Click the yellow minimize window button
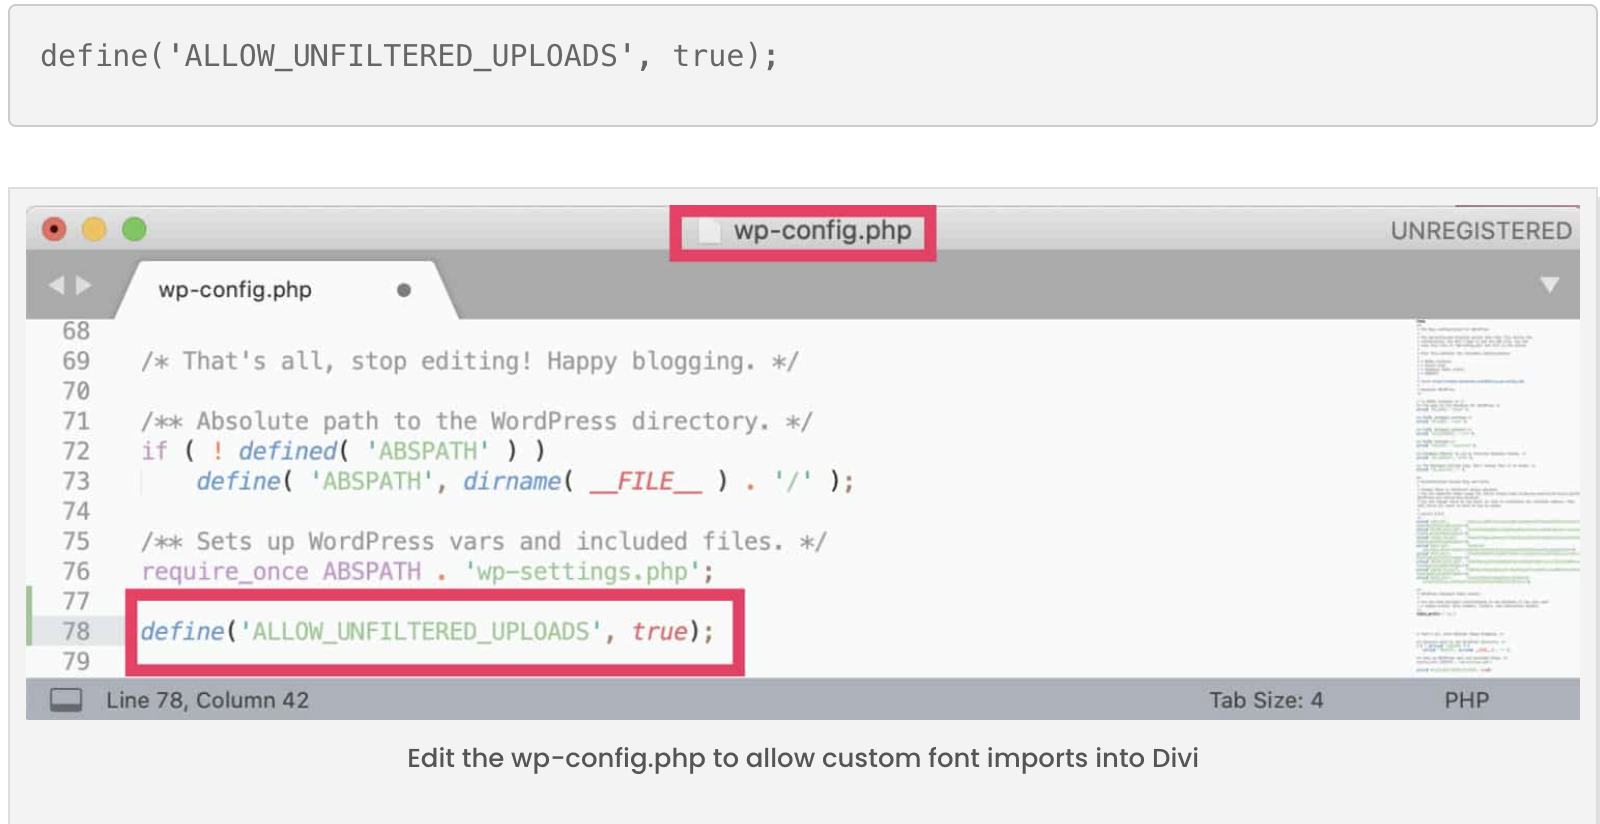 point(94,229)
